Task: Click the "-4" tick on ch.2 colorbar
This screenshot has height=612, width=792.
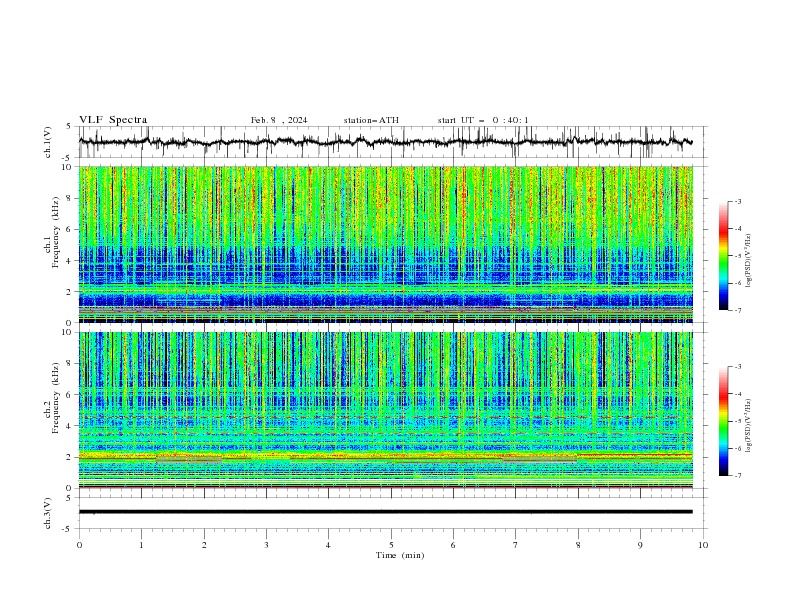Action: (737, 394)
